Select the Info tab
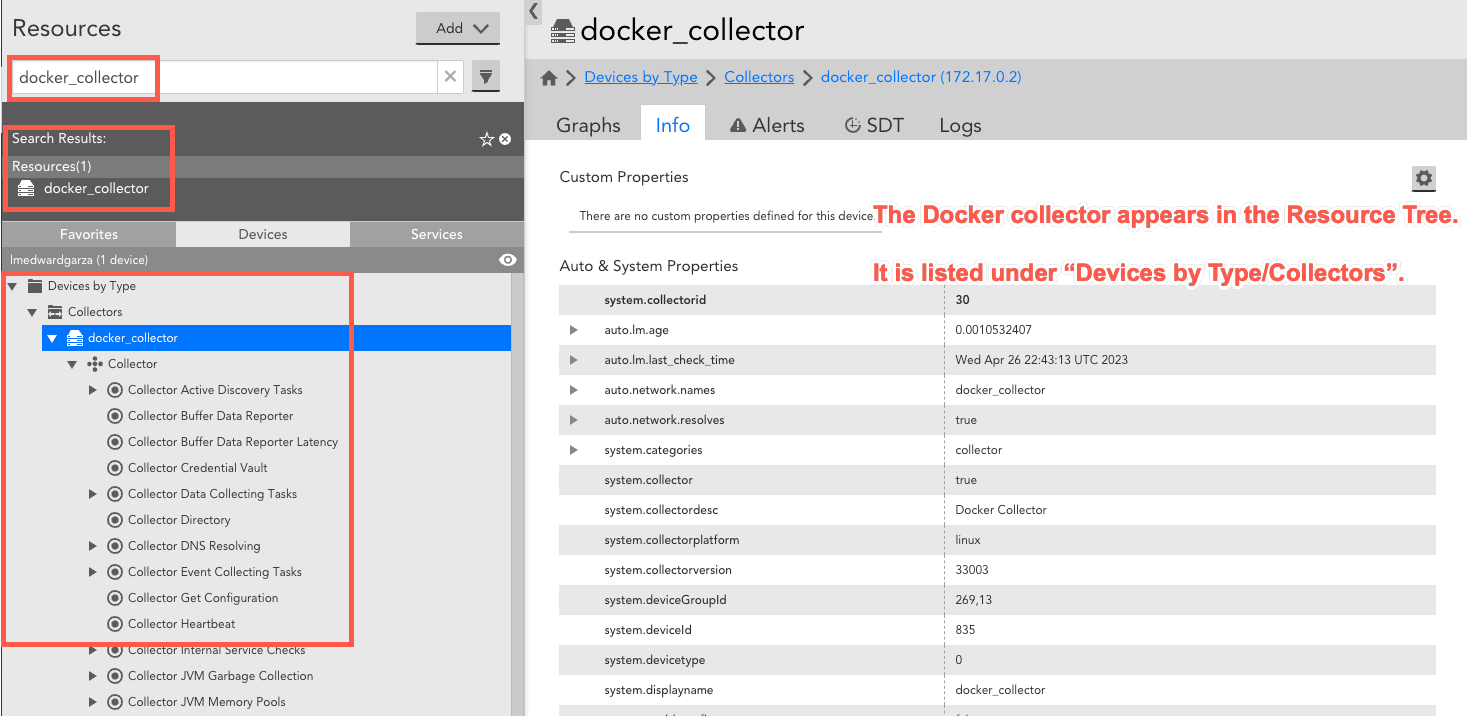 coord(673,125)
